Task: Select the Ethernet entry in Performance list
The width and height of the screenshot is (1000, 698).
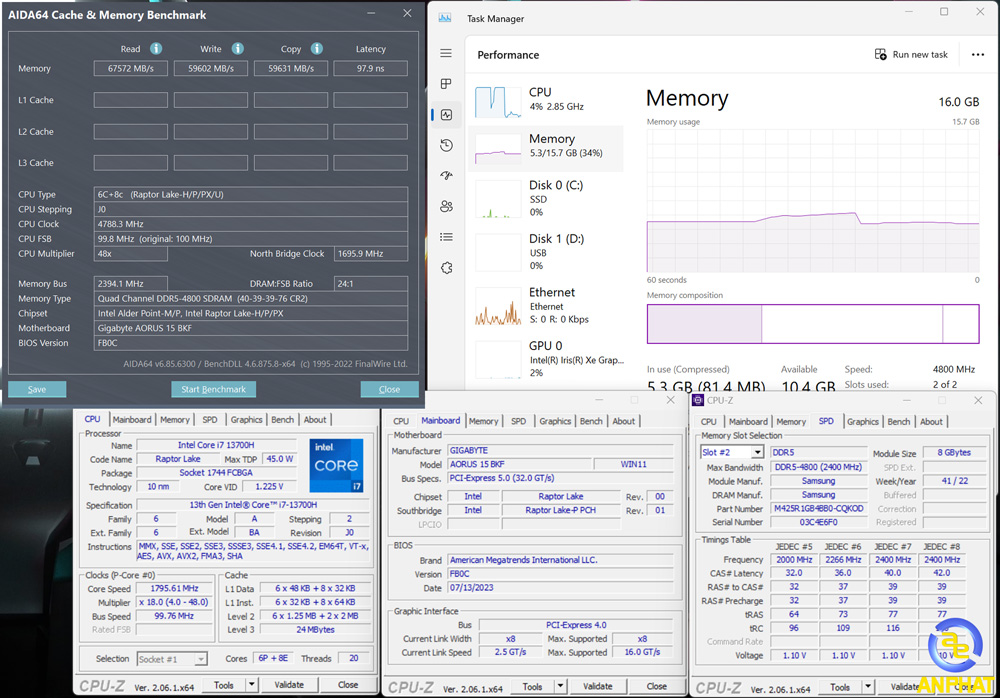Action: coord(546,306)
